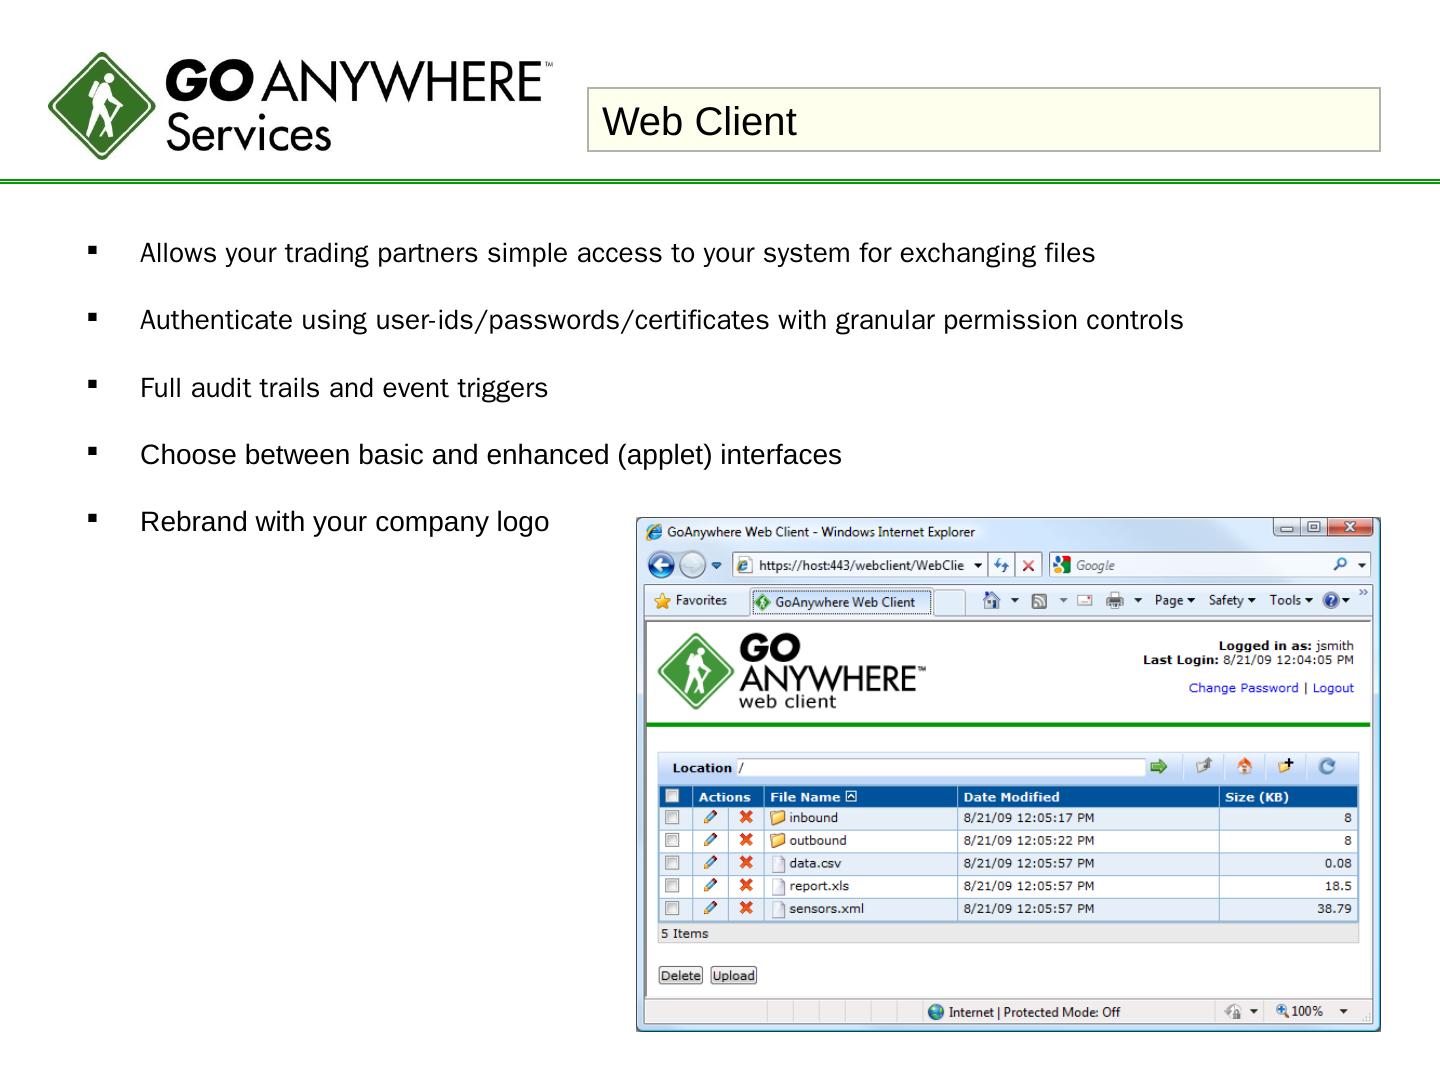
Task: Click the Up One Level folder icon
Action: (1204, 766)
